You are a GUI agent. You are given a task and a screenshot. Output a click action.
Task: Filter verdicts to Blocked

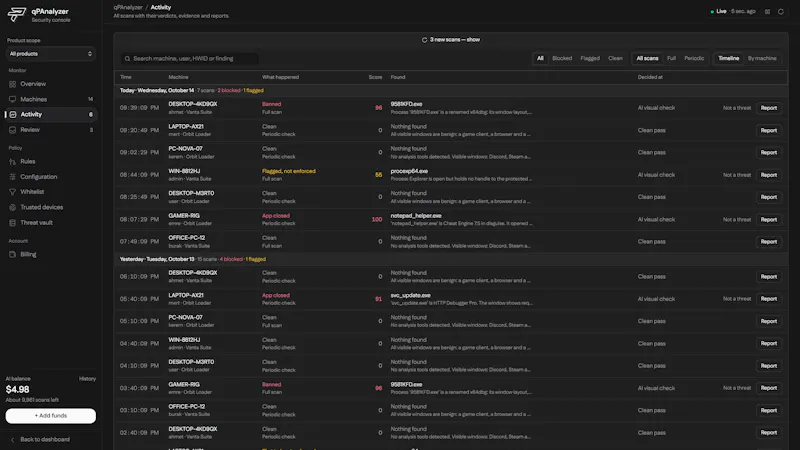click(562, 58)
